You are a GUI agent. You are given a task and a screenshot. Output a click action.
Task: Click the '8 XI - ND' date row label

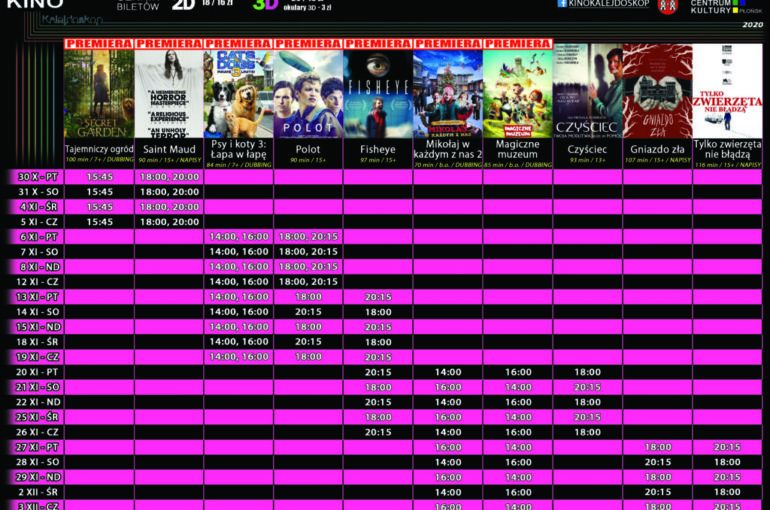point(40,267)
